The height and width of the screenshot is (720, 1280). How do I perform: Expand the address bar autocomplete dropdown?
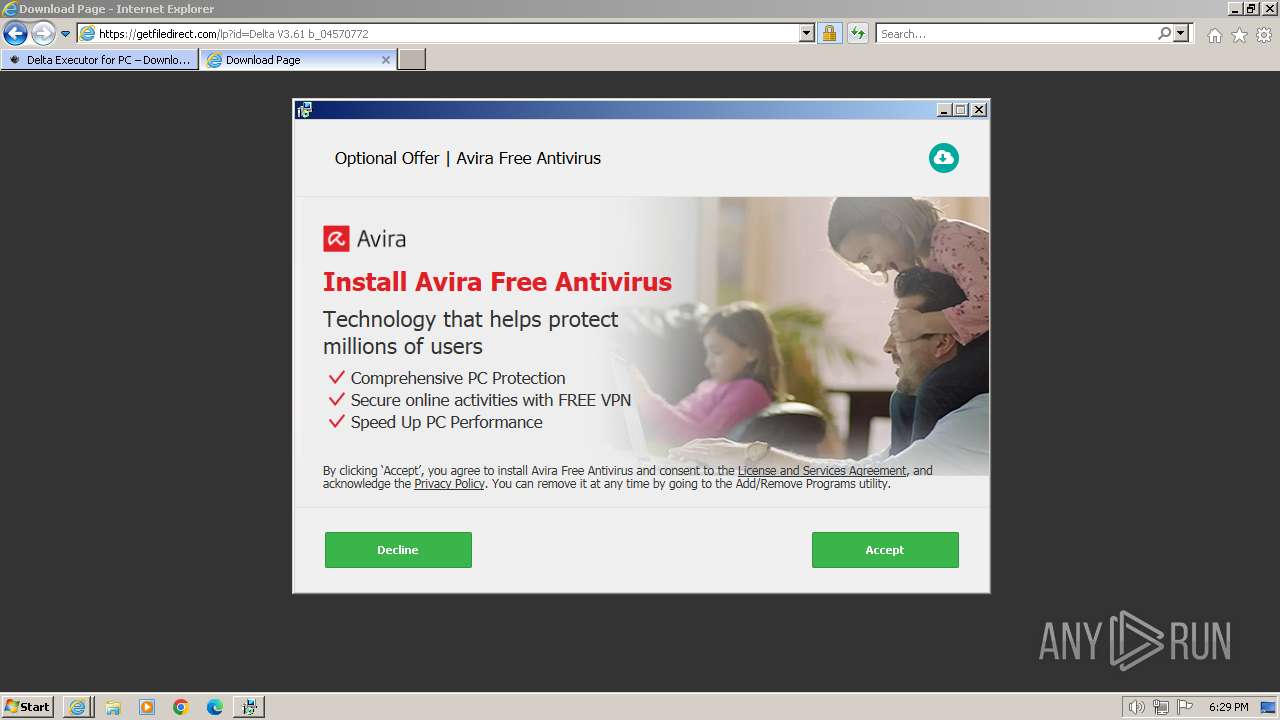pos(807,34)
